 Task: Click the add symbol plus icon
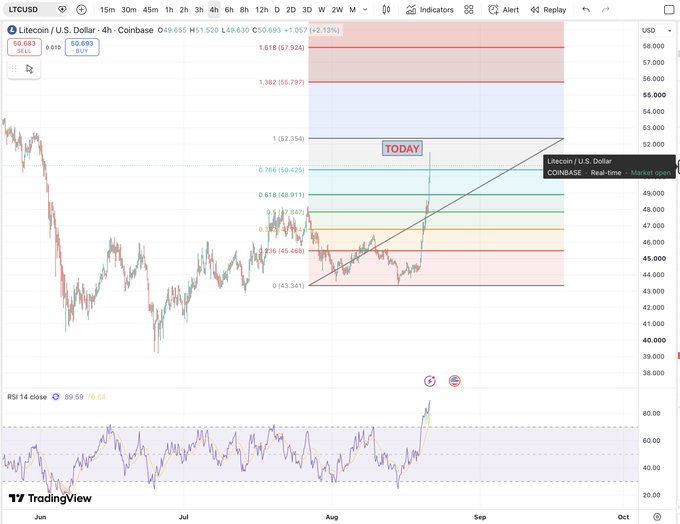pyautogui.click(x=81, y=10)
